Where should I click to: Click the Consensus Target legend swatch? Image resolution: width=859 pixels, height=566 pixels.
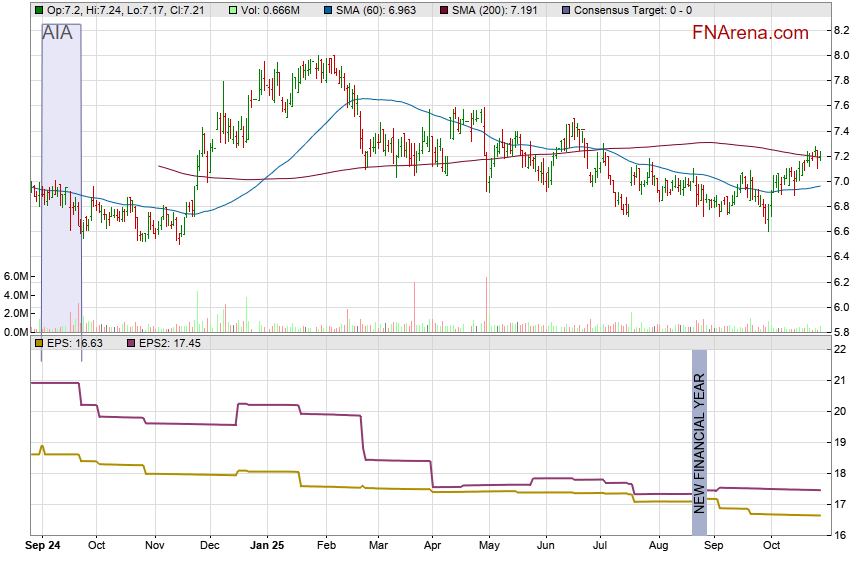[567, 10]
